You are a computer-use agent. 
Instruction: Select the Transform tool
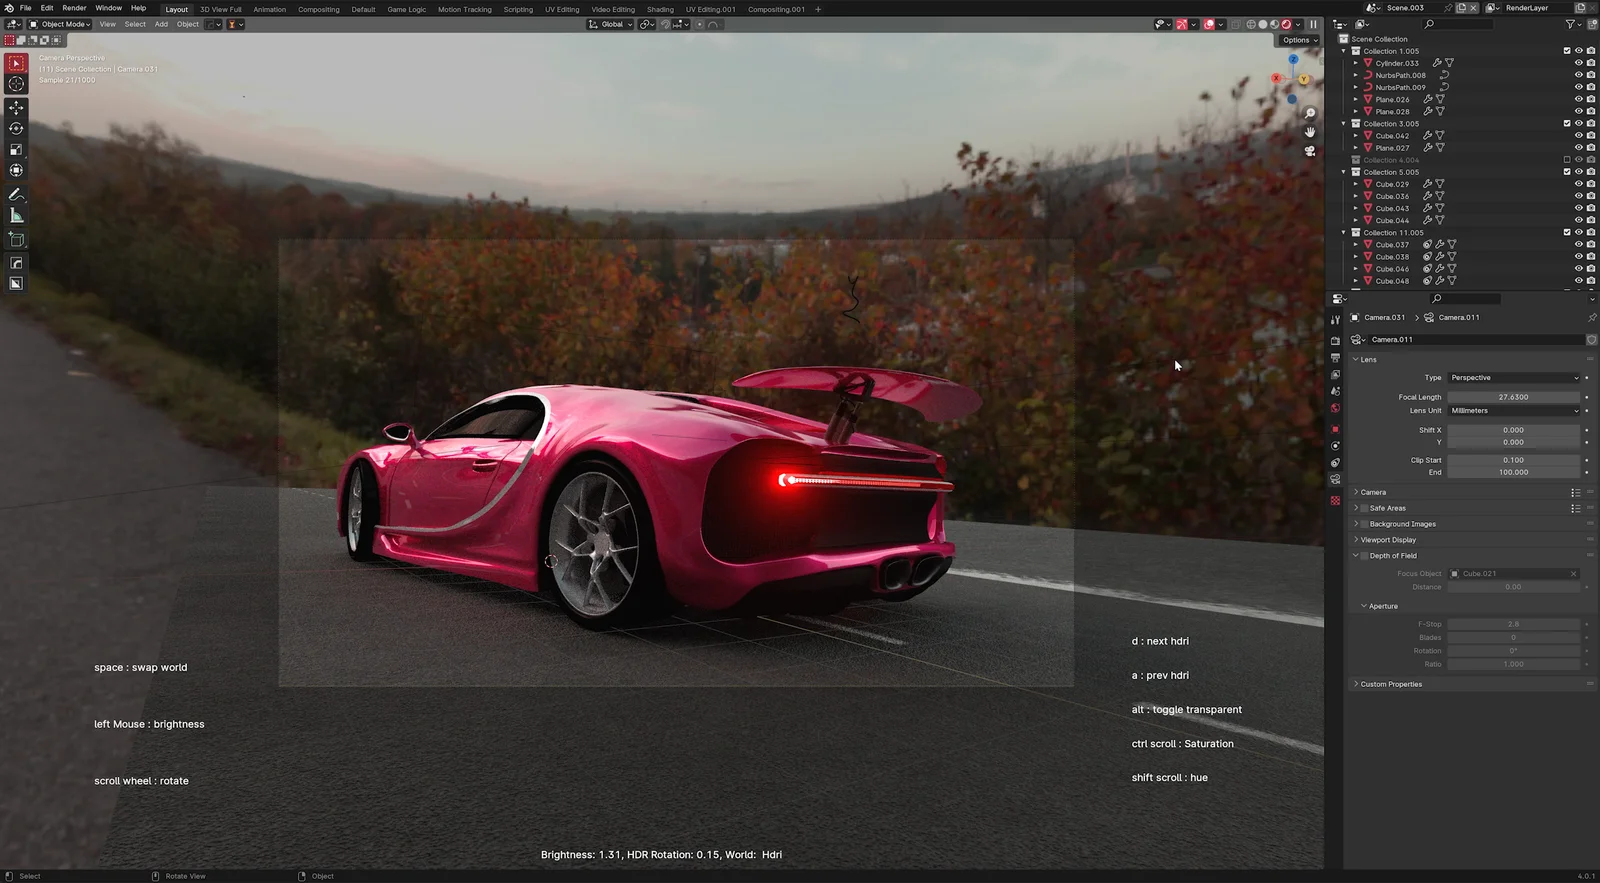tap(16, 170)
